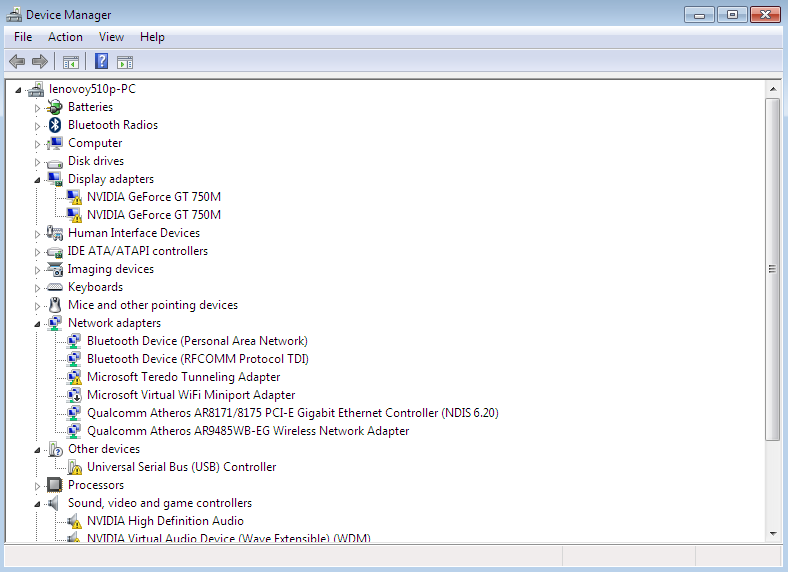Click the scrollbar up arrow
This screenshot has width=788, height=572.
(x=773, y=89)
